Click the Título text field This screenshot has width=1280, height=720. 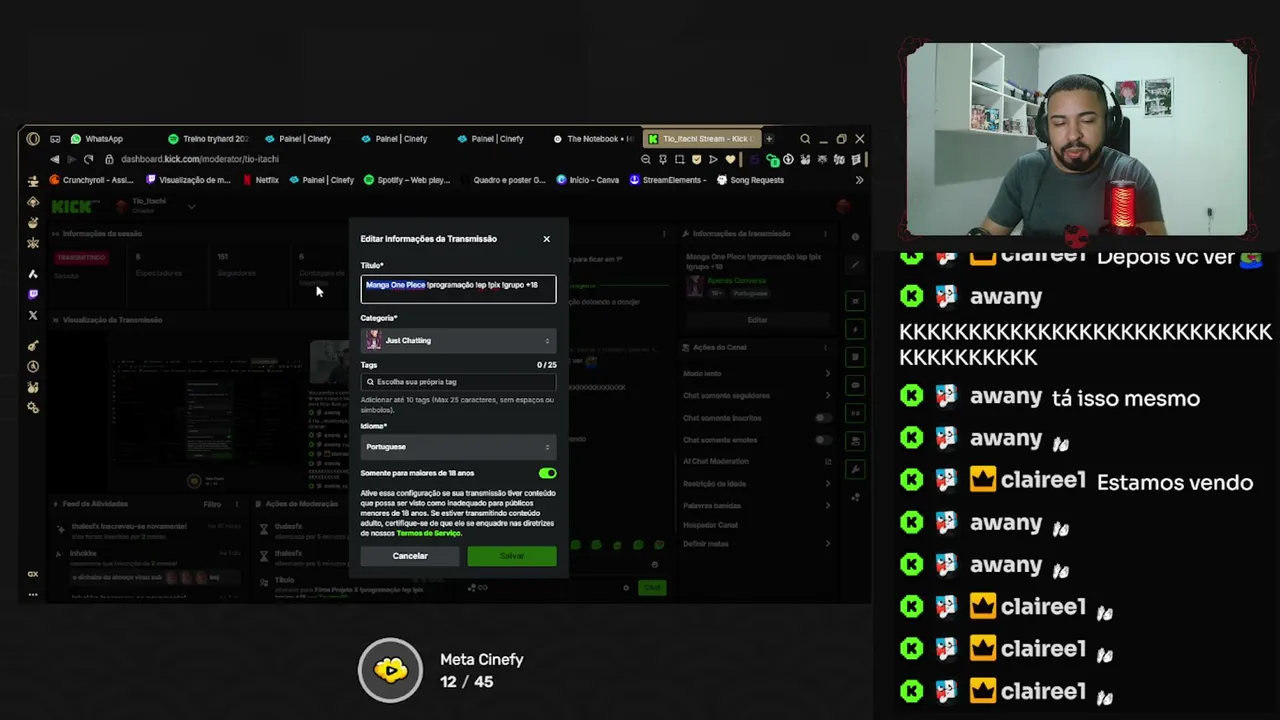pos(458,288)
